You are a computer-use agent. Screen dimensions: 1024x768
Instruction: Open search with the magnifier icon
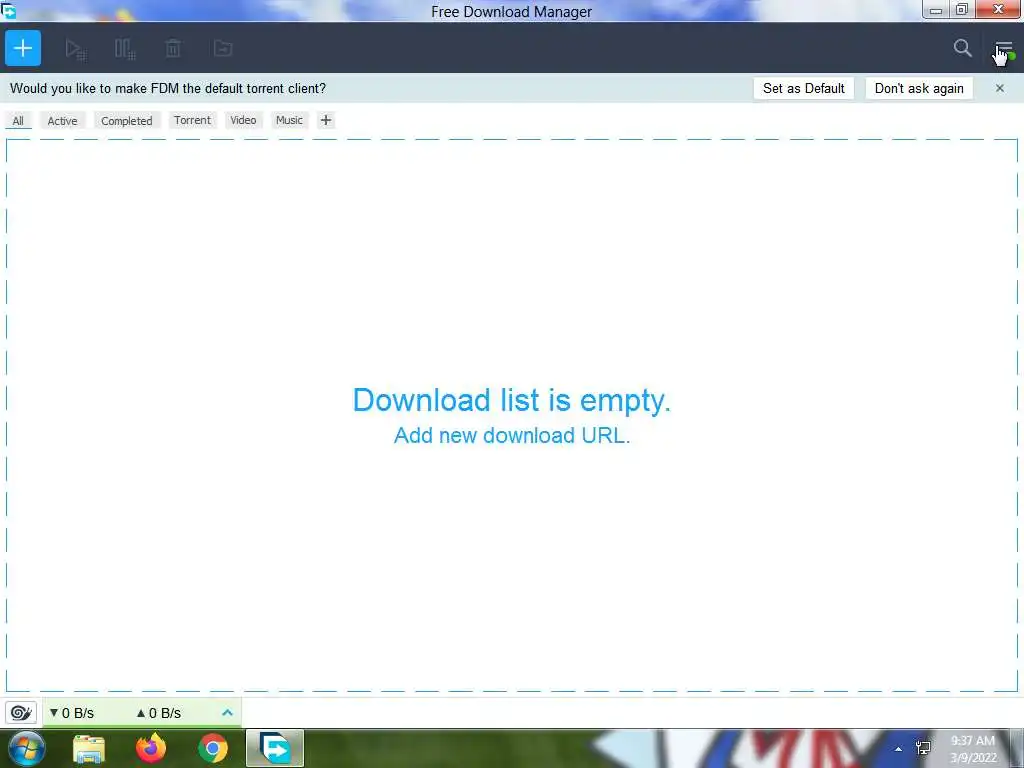coord(962,48)
